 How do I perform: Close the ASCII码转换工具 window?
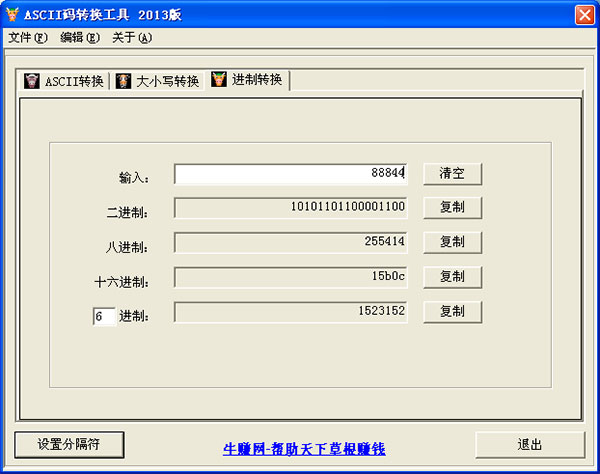click(585, 15)
